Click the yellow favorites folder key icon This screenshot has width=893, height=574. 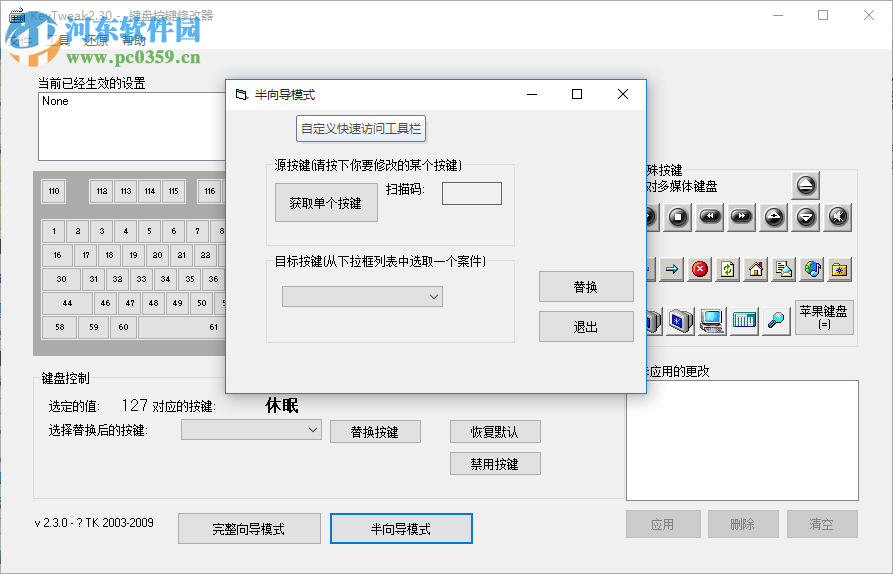[840, 269]
